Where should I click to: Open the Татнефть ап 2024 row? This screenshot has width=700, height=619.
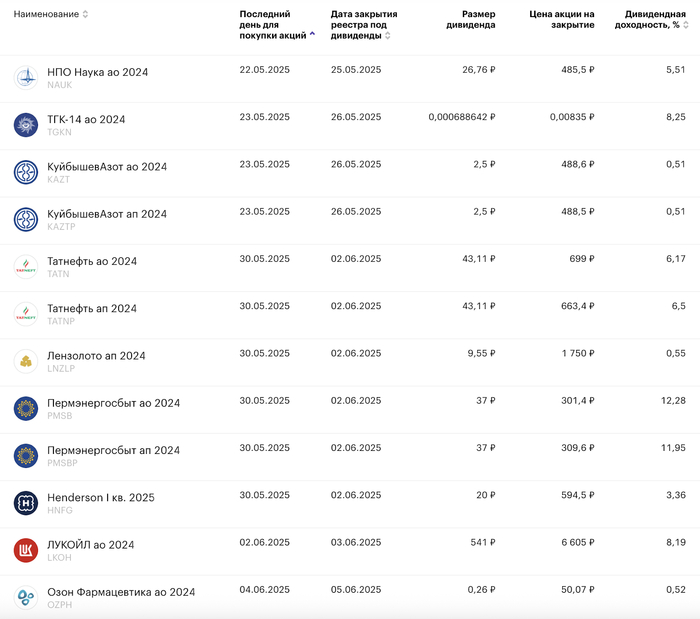click(x=92, y=309)
